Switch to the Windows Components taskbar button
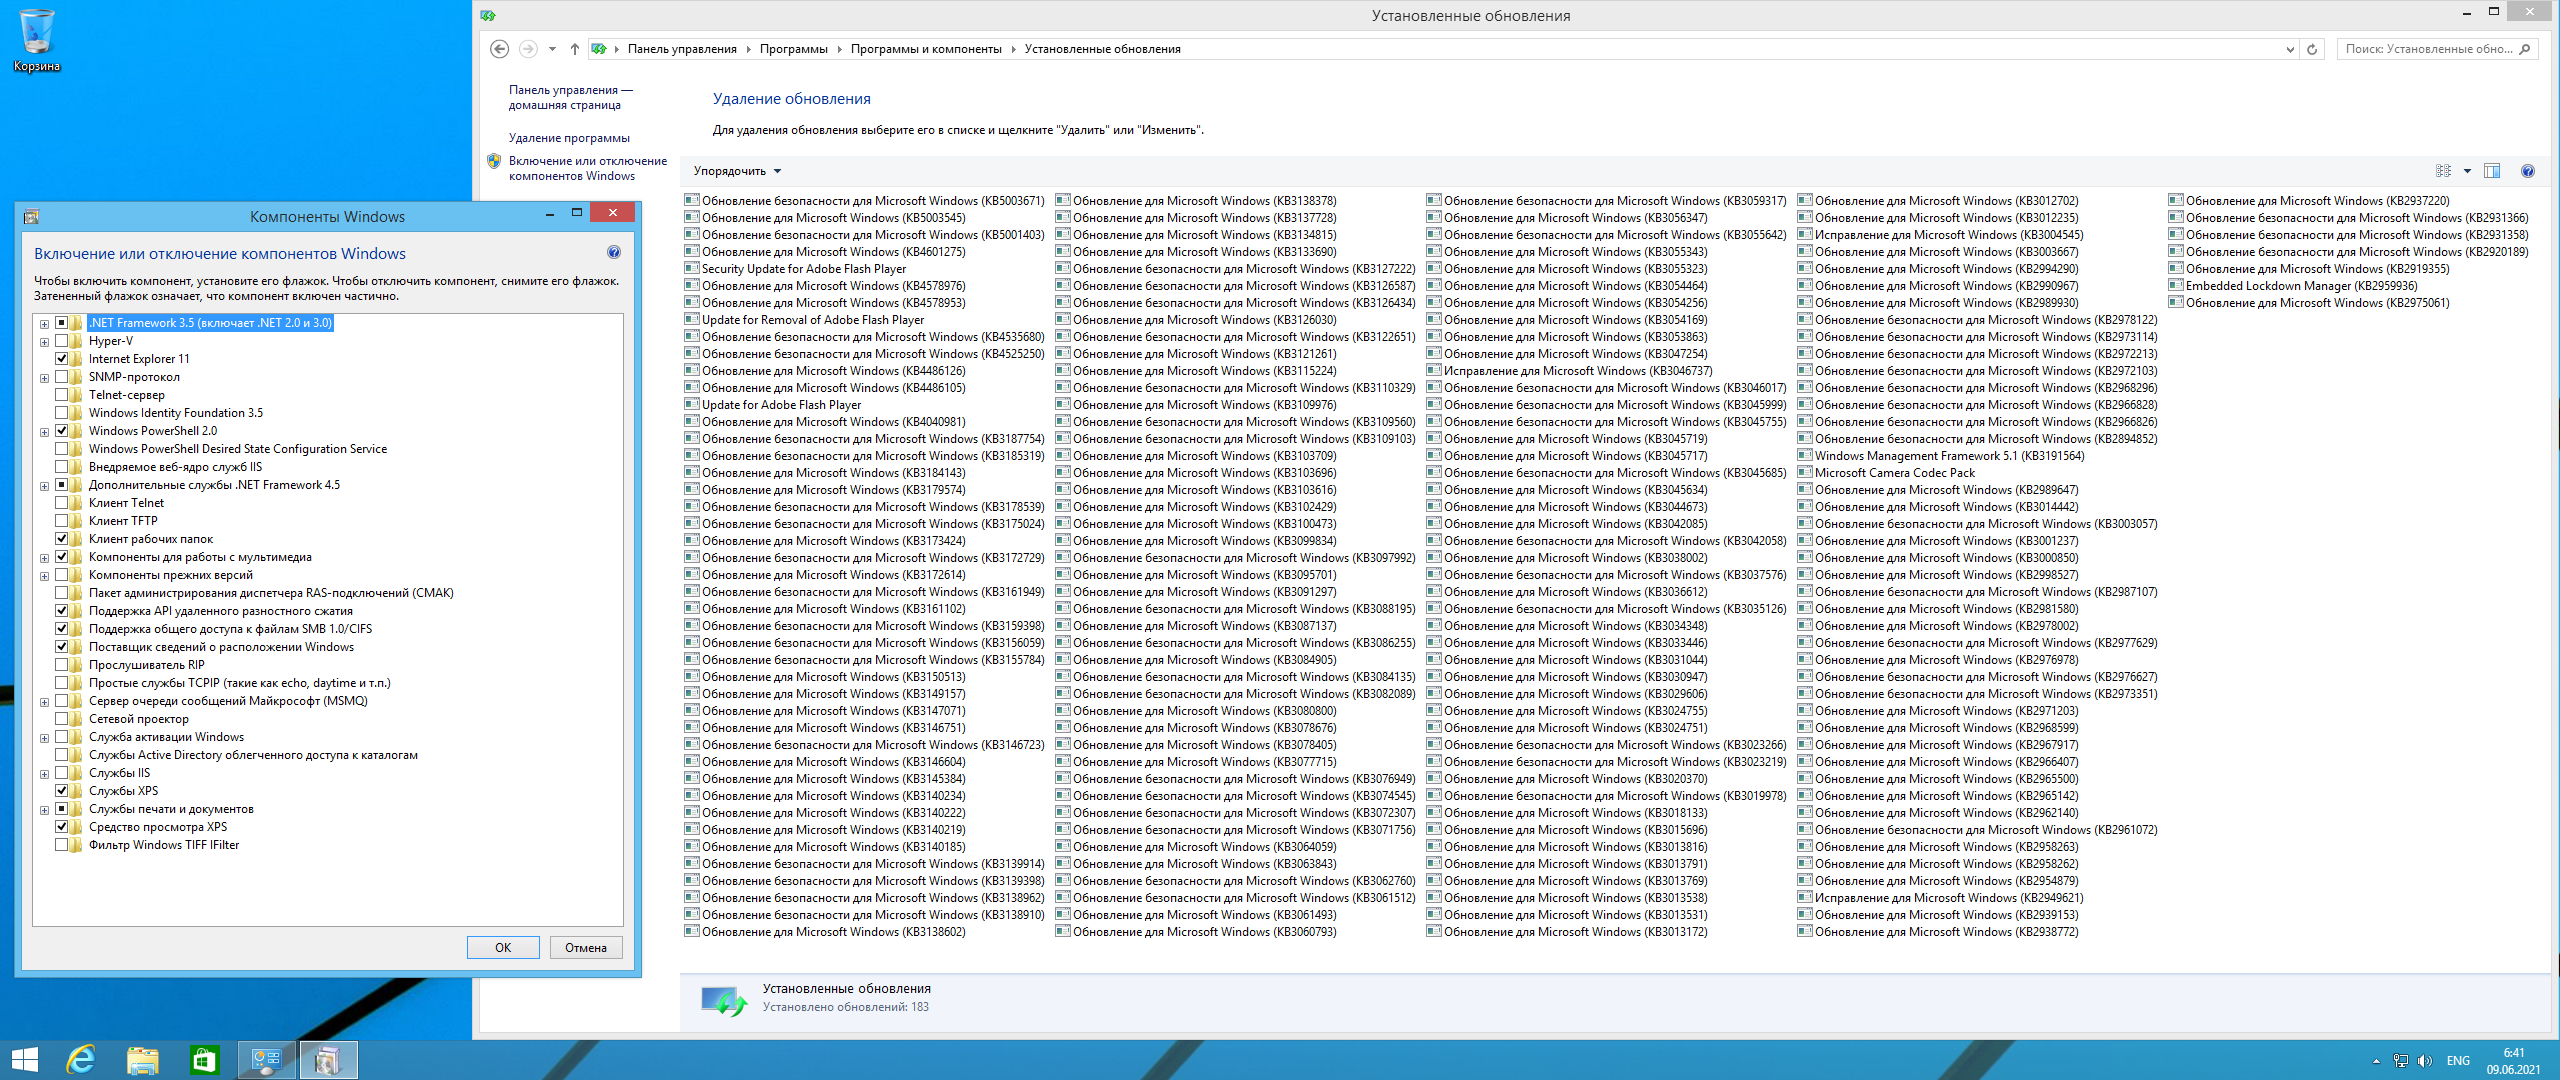The width and height of the screenshot is (2560, 1080). coord(328,1060)
